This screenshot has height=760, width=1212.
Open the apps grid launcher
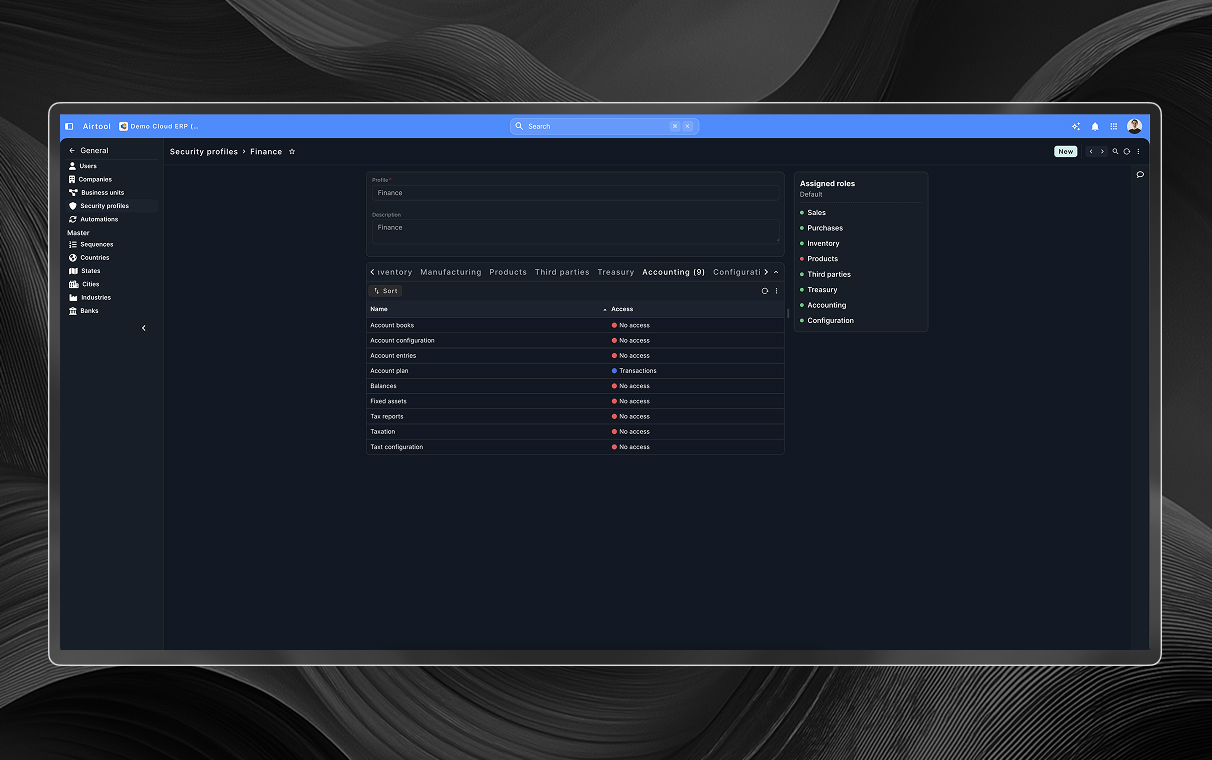click(1114, 126)
